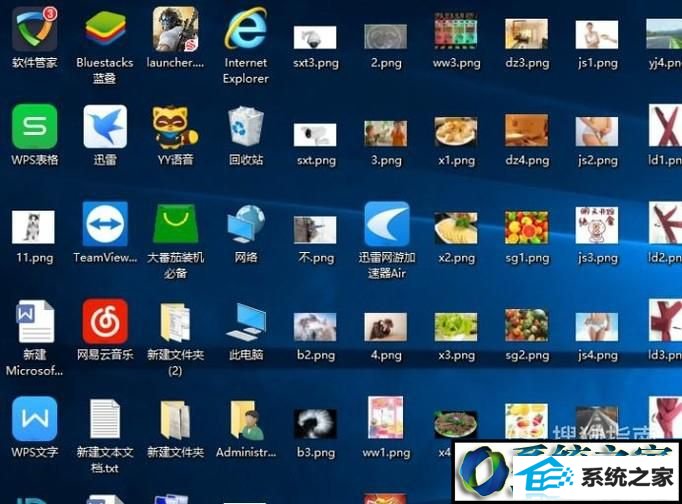
Task: Select the sg2.png fruit image
Action: (526, 325)
